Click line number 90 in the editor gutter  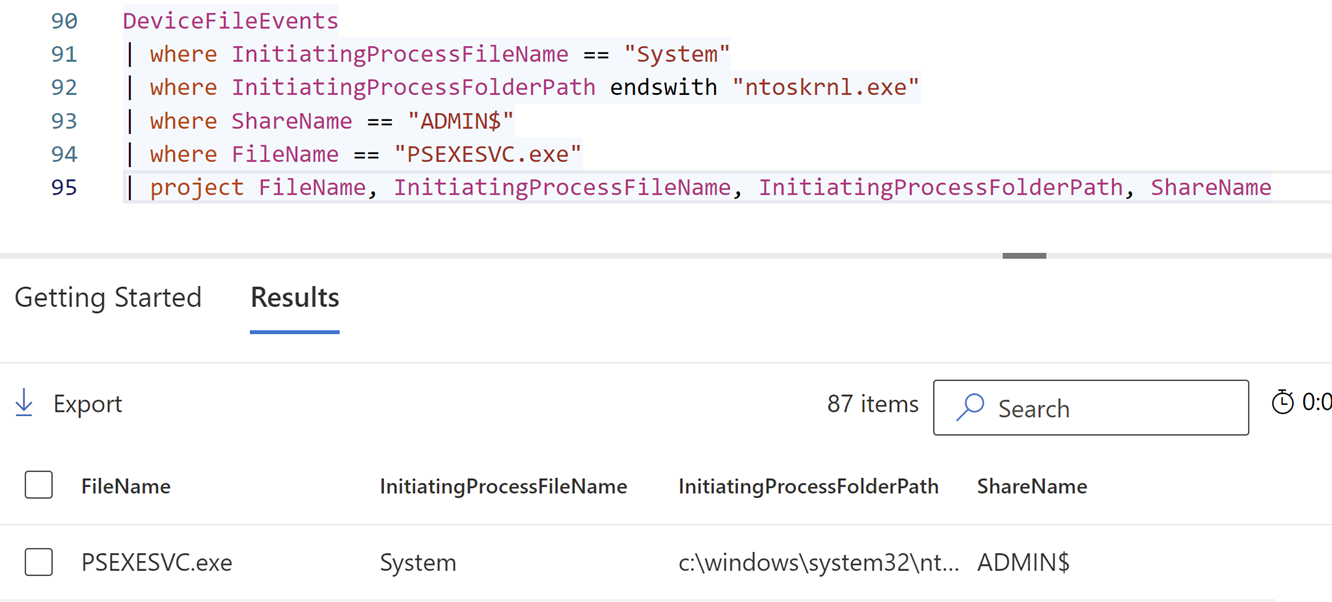coord(64,21)
